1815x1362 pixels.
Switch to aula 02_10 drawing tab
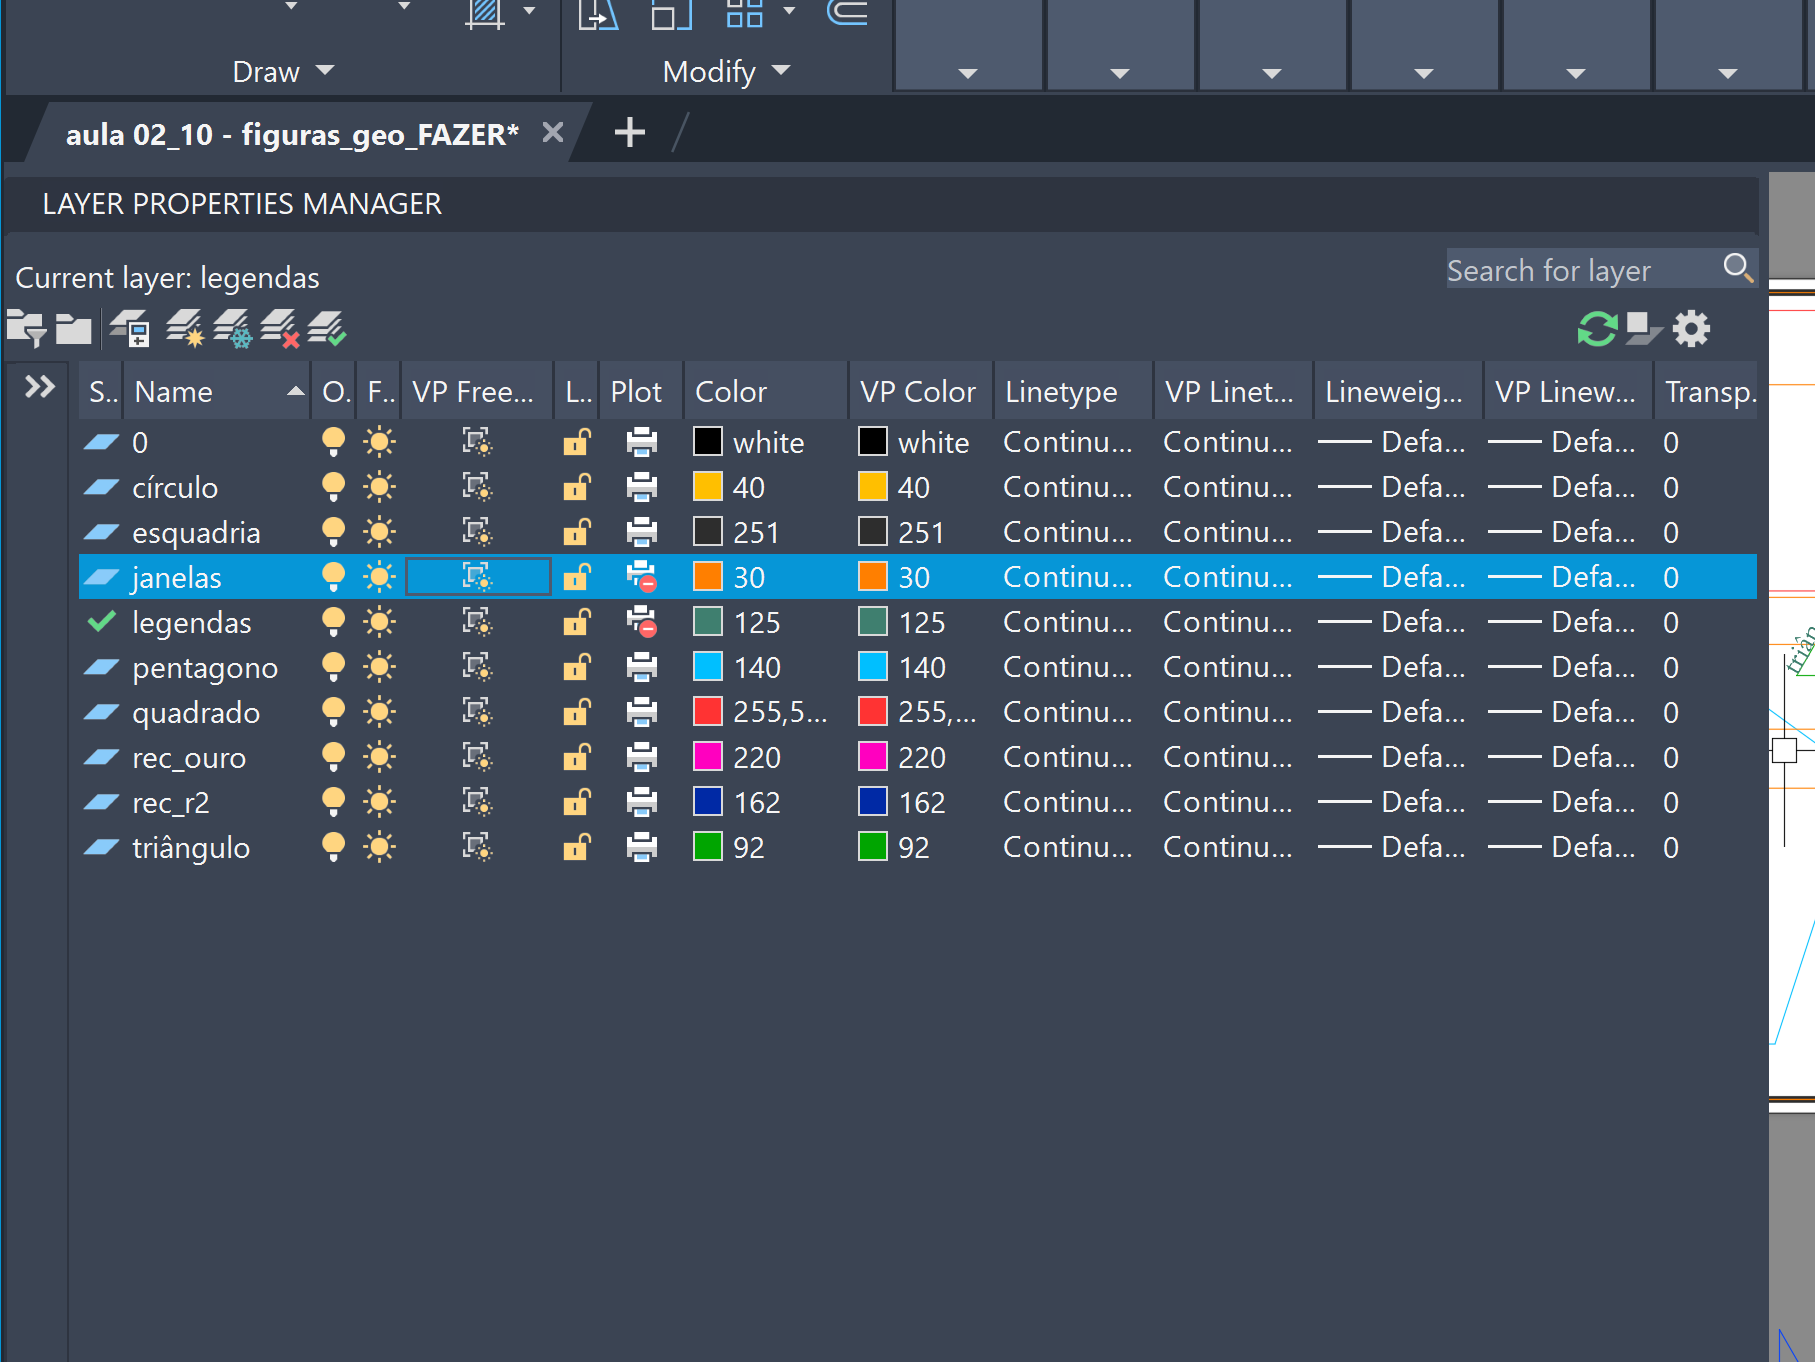click(x=292, y=134)
